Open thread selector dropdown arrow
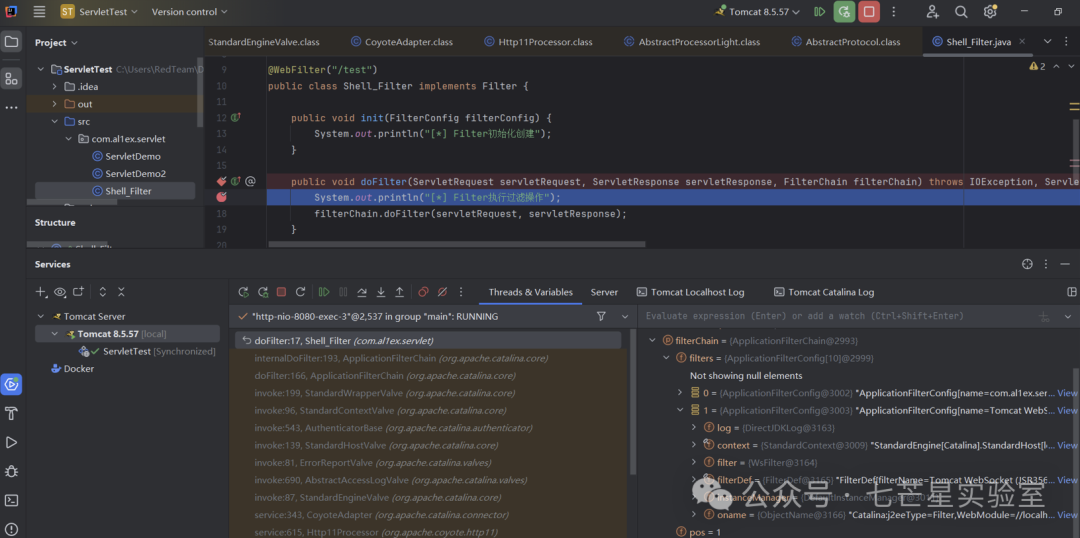This screenshot has width=1080, height=538. [x=625, y=316]
